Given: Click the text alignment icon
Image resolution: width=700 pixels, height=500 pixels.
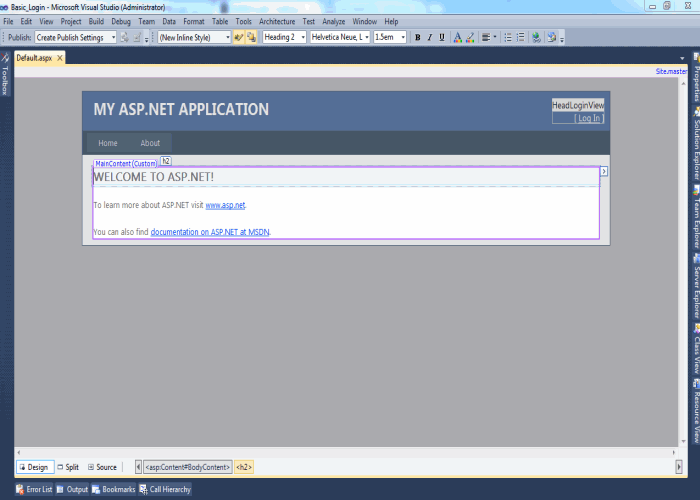Looking at the screenshot, I should click(x=486, y=38).
